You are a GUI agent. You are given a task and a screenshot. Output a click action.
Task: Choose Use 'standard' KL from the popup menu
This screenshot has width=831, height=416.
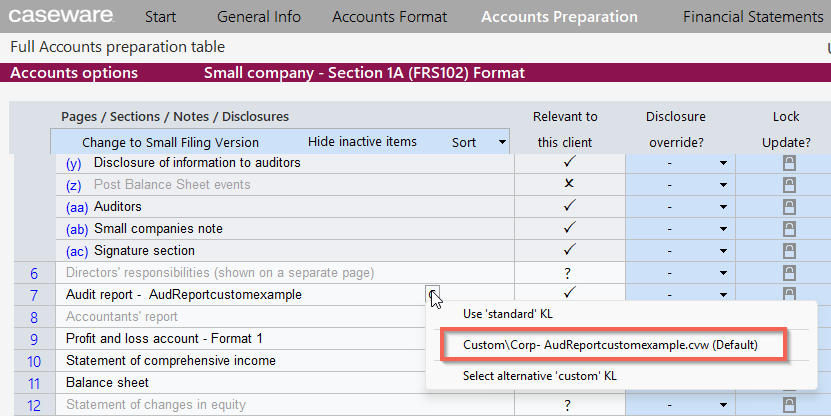508,314
